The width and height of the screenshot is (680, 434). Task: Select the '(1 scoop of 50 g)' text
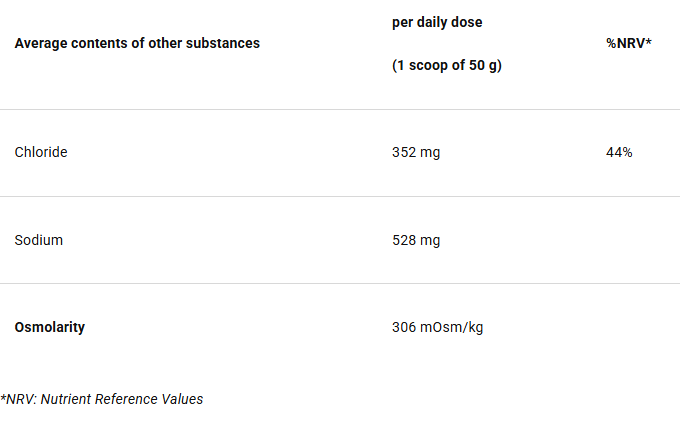(x=446, y=65)
